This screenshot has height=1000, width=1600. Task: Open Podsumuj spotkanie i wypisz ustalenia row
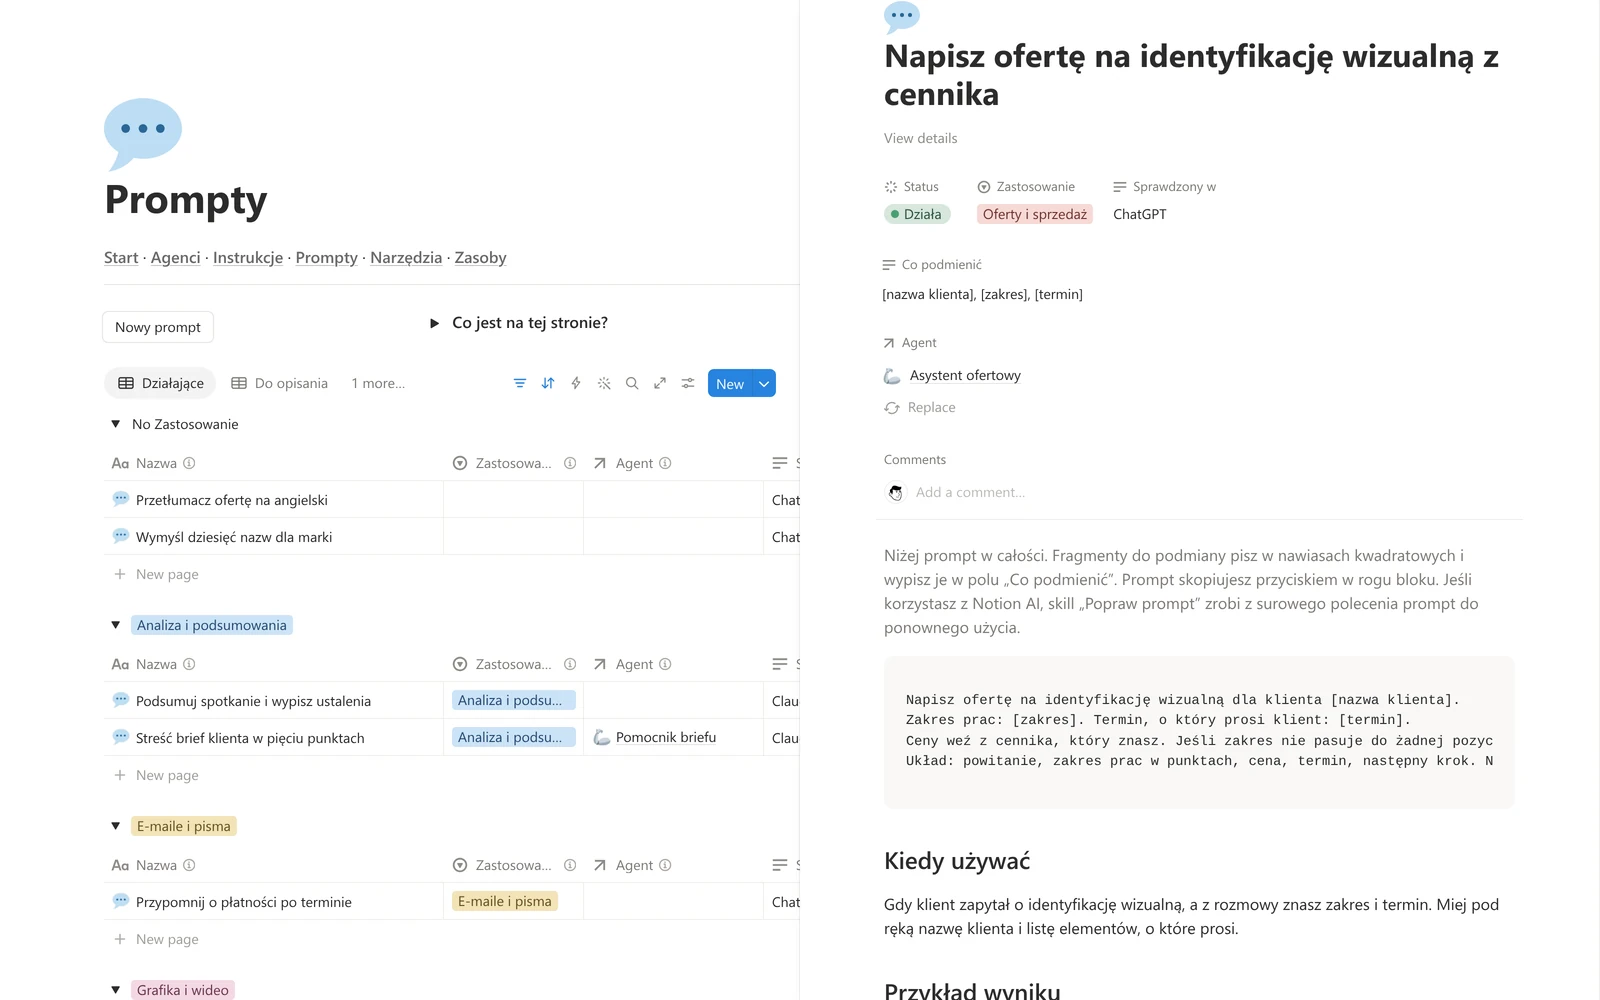[253, 701]
